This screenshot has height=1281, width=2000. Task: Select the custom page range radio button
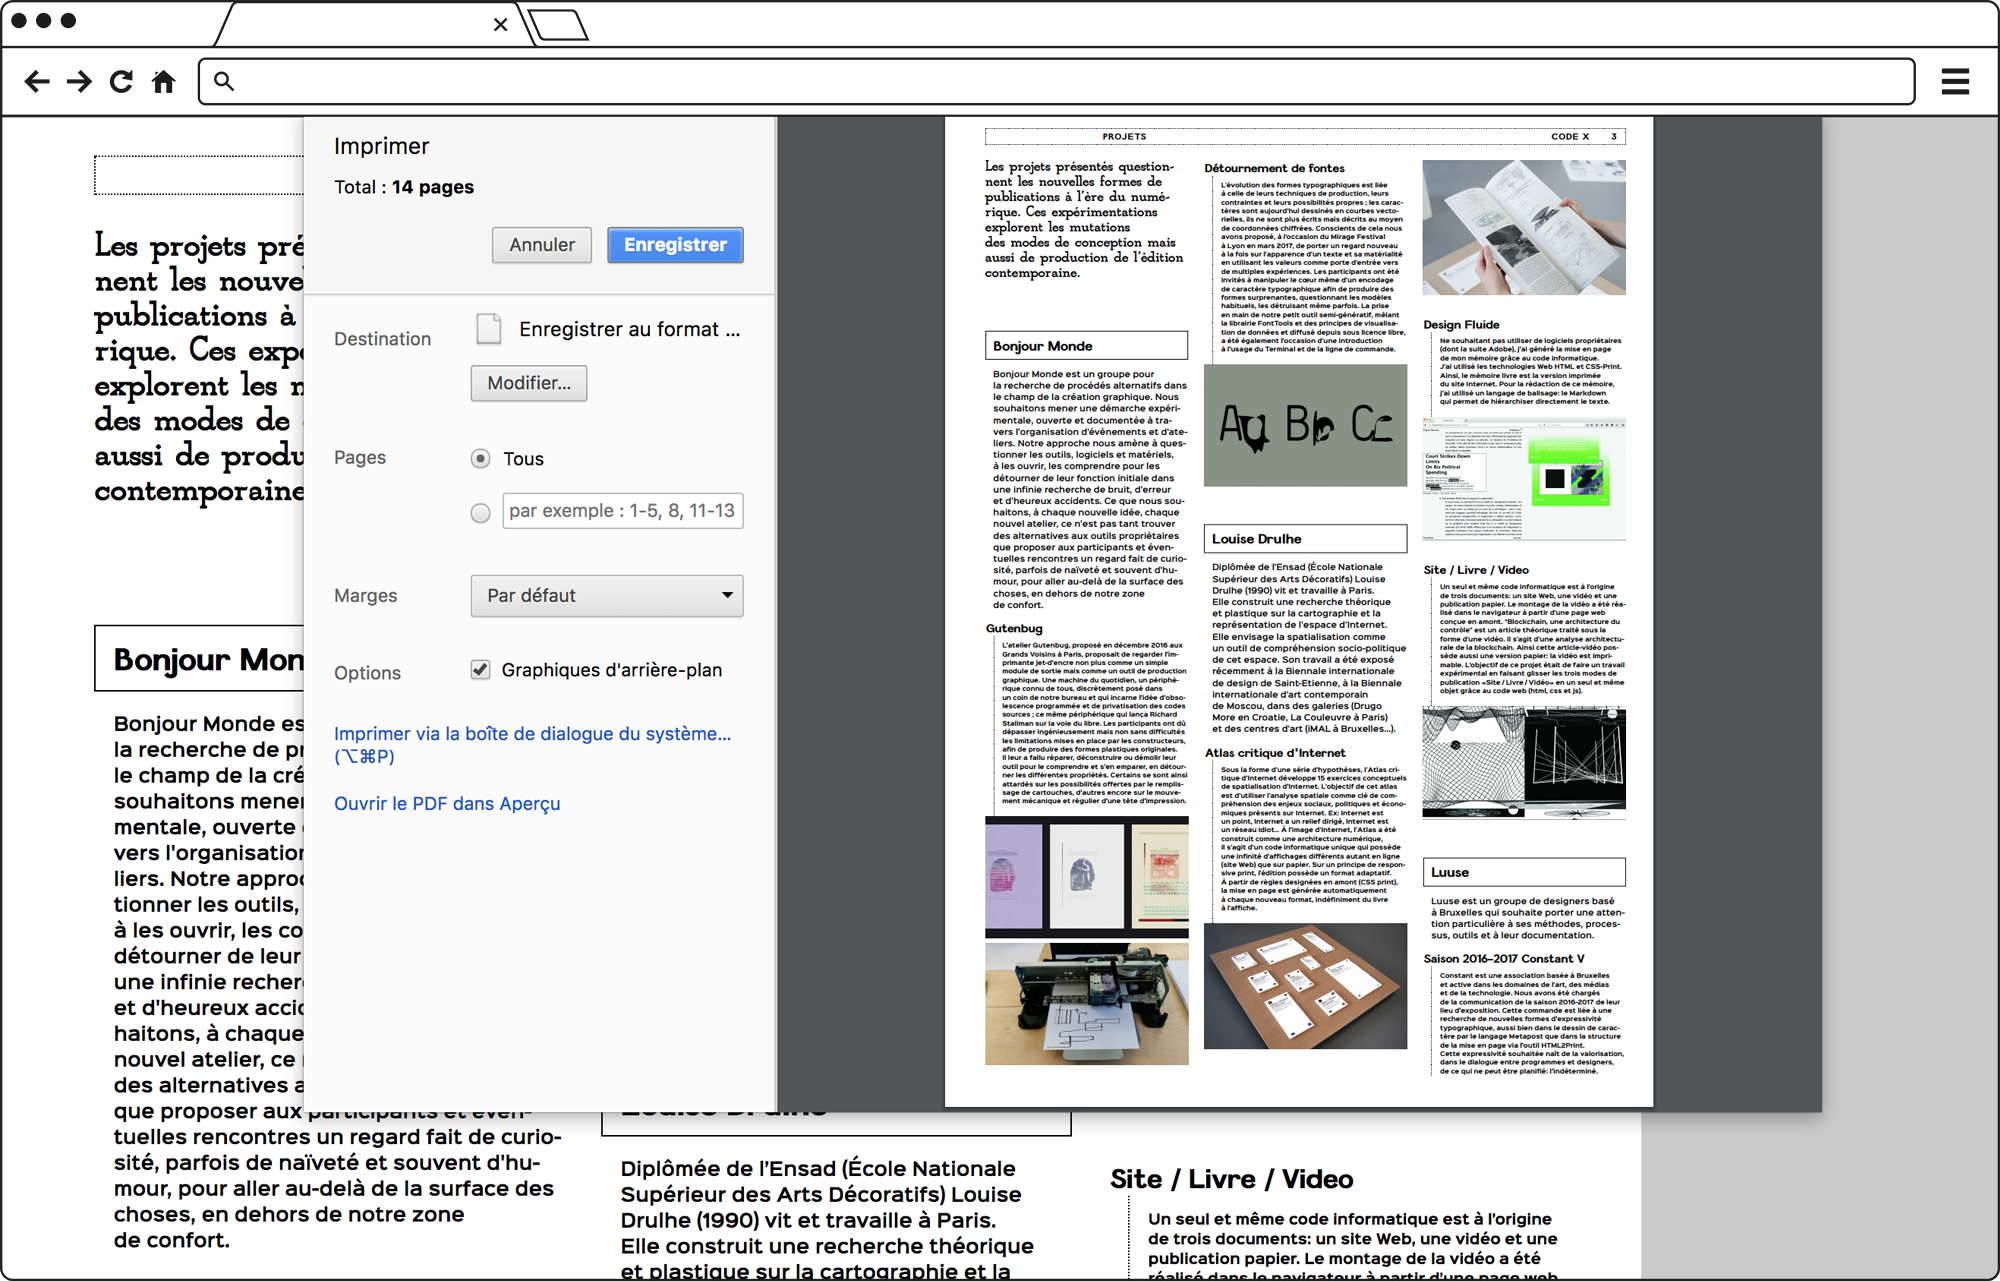(x=481, y=512)
